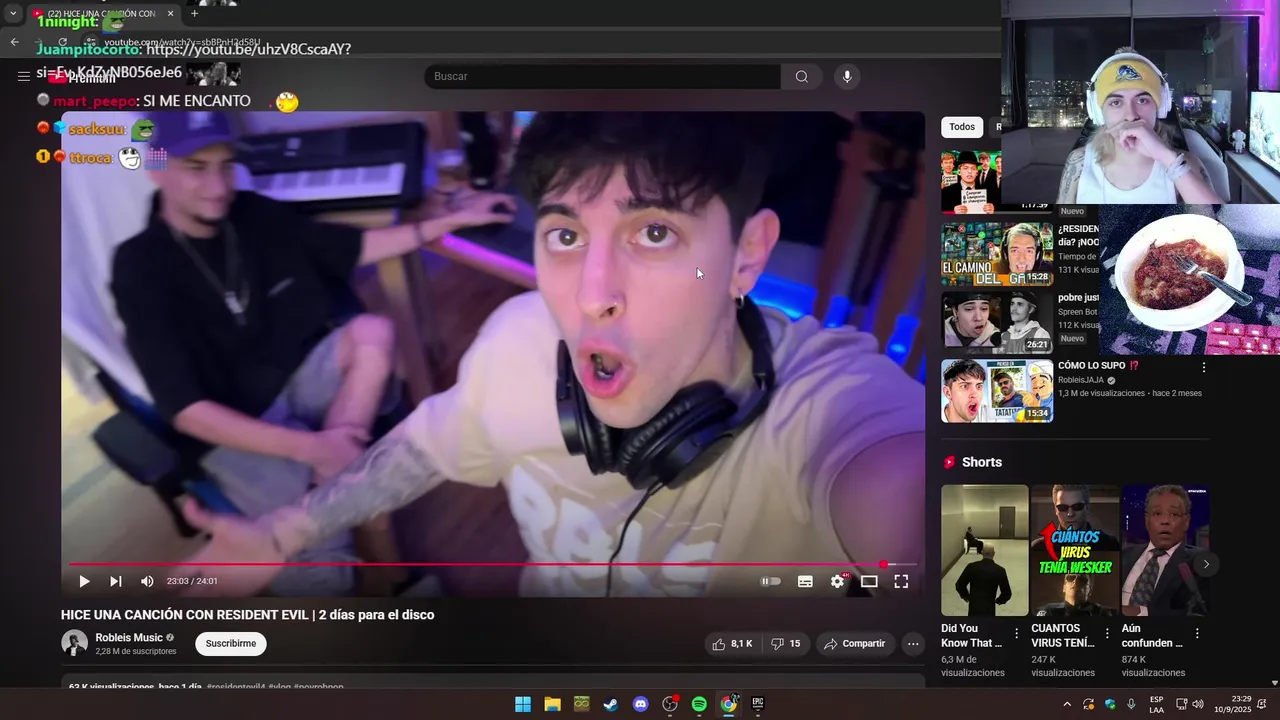Click the 2,28 M de suscriptores text
Viewport: 1280px width, 720px height.
coord(135,651)
